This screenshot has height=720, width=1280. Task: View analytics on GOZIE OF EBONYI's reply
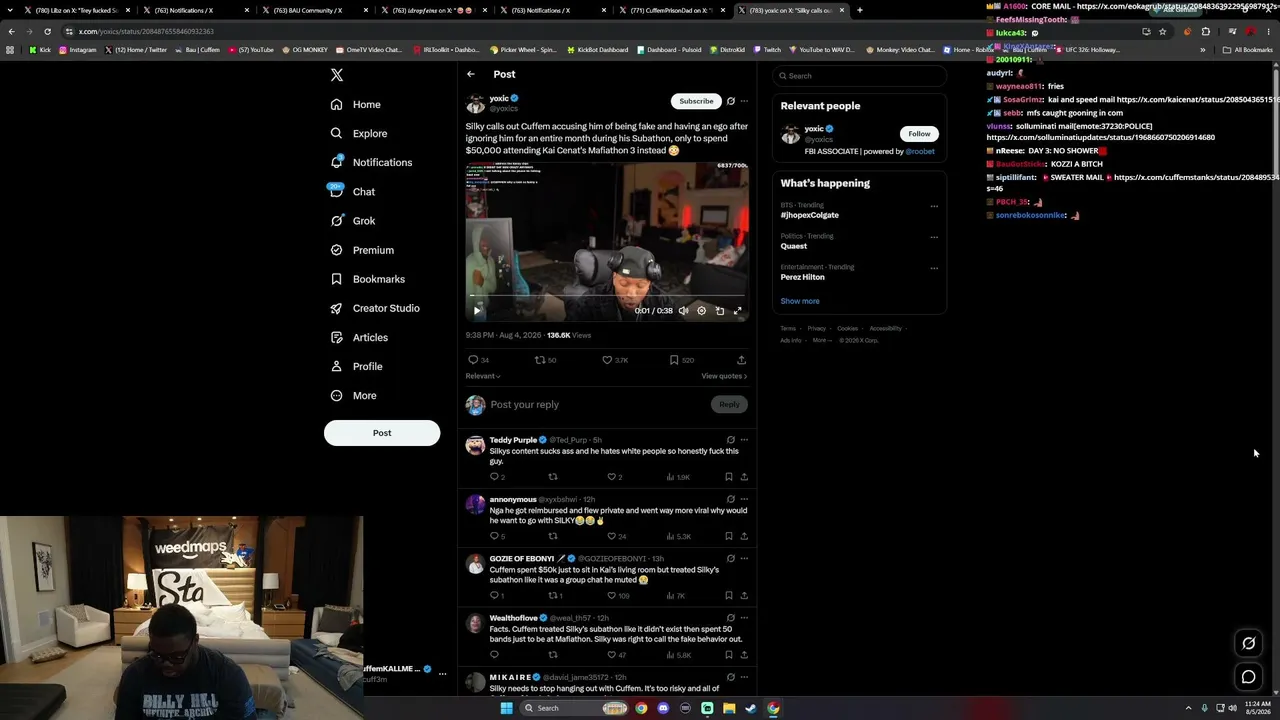point(677,596)
